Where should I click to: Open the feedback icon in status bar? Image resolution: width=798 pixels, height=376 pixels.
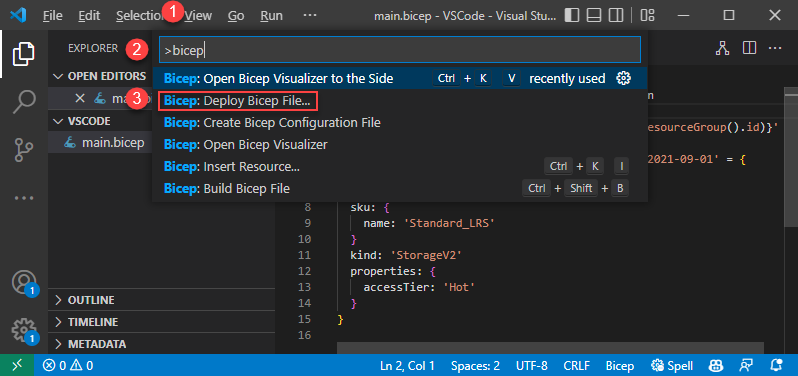[x=746, y=365]
